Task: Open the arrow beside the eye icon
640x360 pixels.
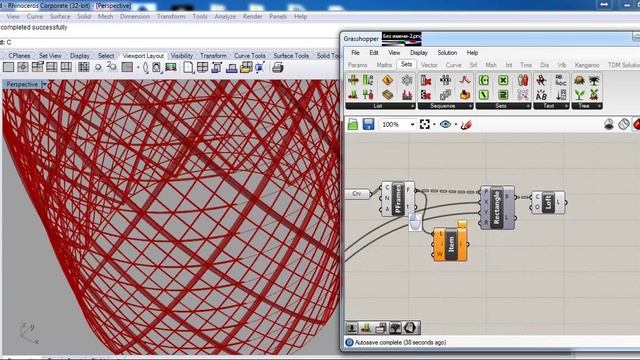Action: tap(456, 124)
